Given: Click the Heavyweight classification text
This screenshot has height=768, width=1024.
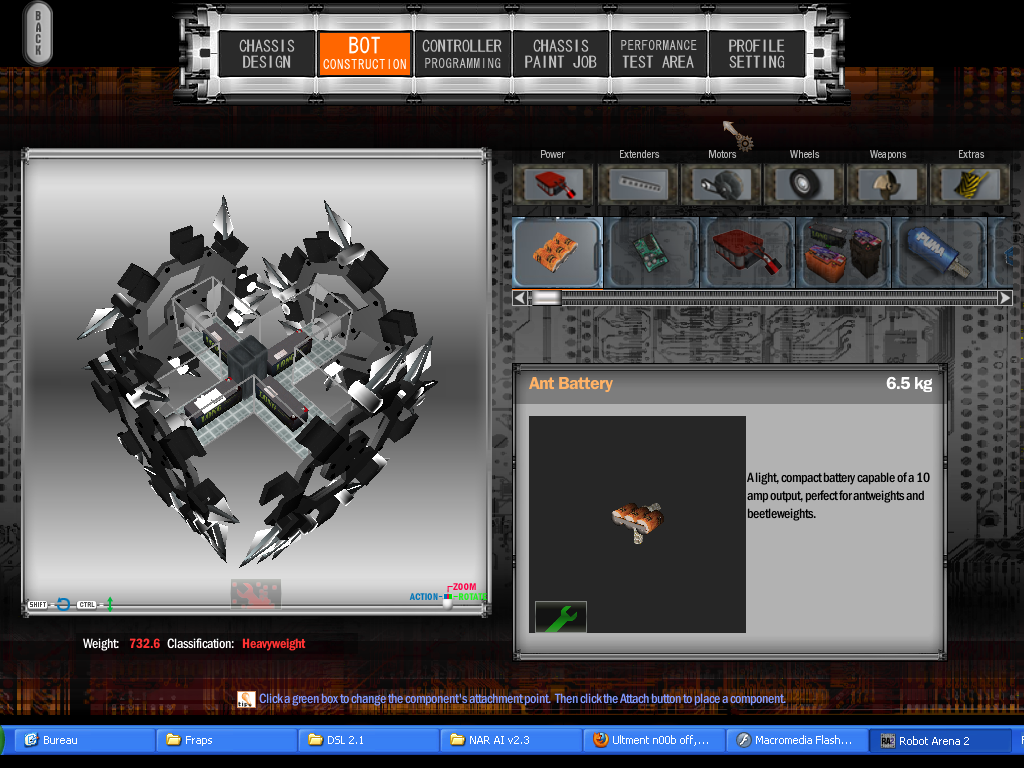Looking at the screenshot, I should coord(274,644).
